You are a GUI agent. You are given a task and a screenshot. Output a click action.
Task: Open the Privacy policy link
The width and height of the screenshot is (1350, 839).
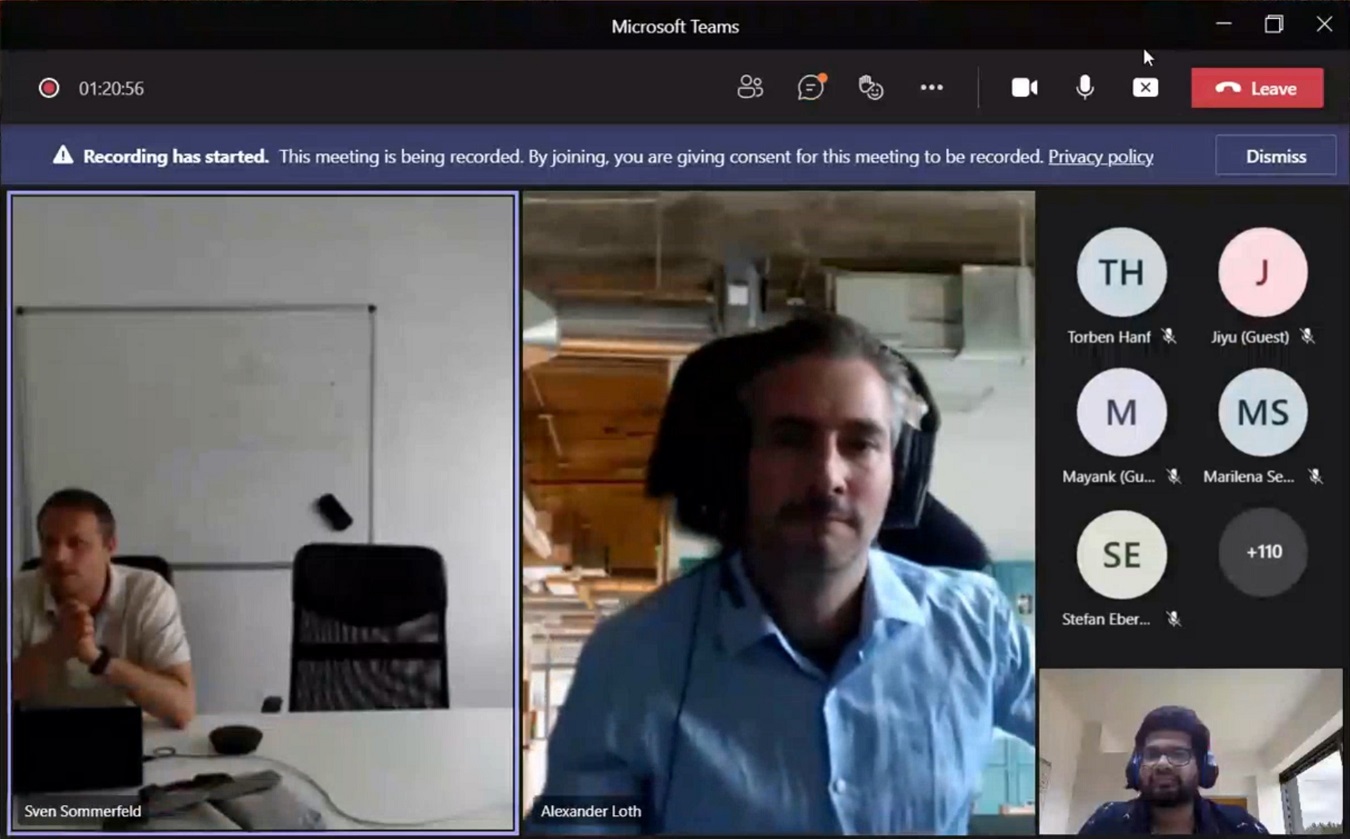tap(1100, 156)
